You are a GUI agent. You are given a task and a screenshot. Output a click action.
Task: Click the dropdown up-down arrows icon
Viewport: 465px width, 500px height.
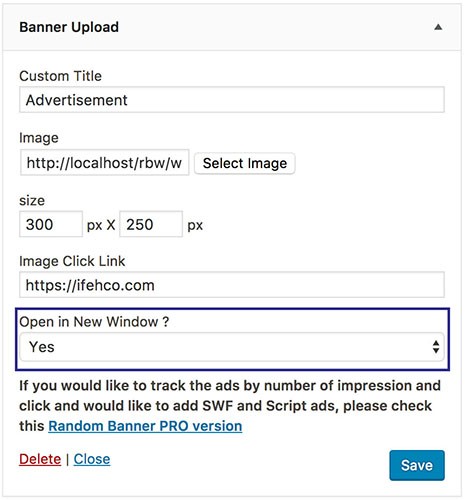click(x=436, y=347)
